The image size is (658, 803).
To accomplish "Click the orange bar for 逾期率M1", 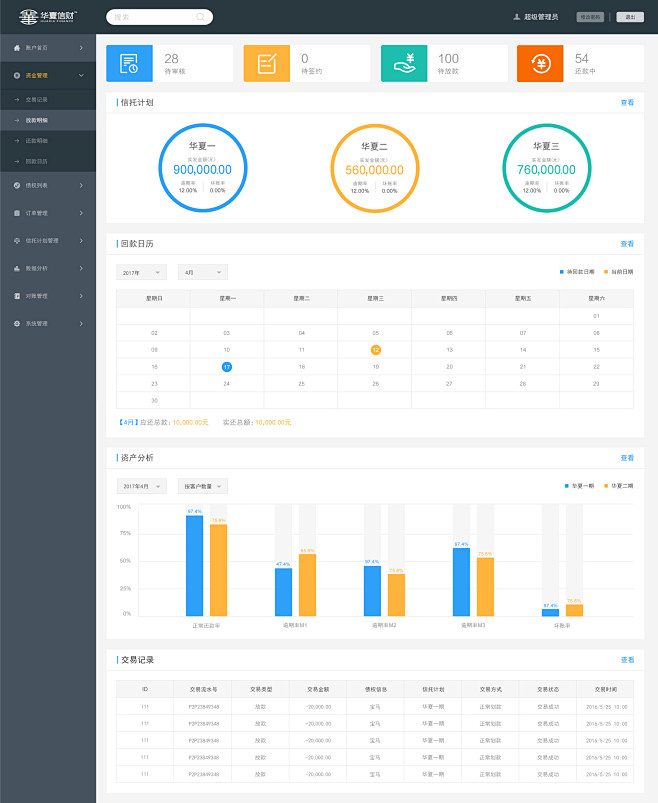I will click(307, 585).
